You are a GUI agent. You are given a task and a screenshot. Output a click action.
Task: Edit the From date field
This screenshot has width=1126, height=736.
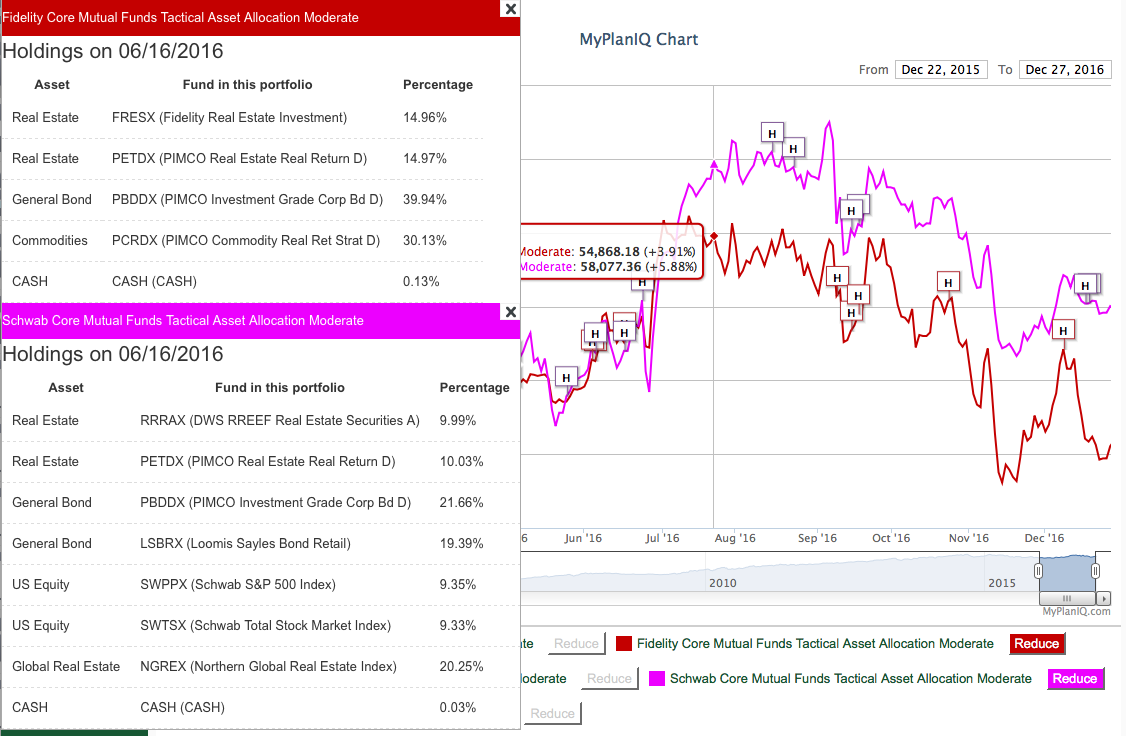[941, 70]
